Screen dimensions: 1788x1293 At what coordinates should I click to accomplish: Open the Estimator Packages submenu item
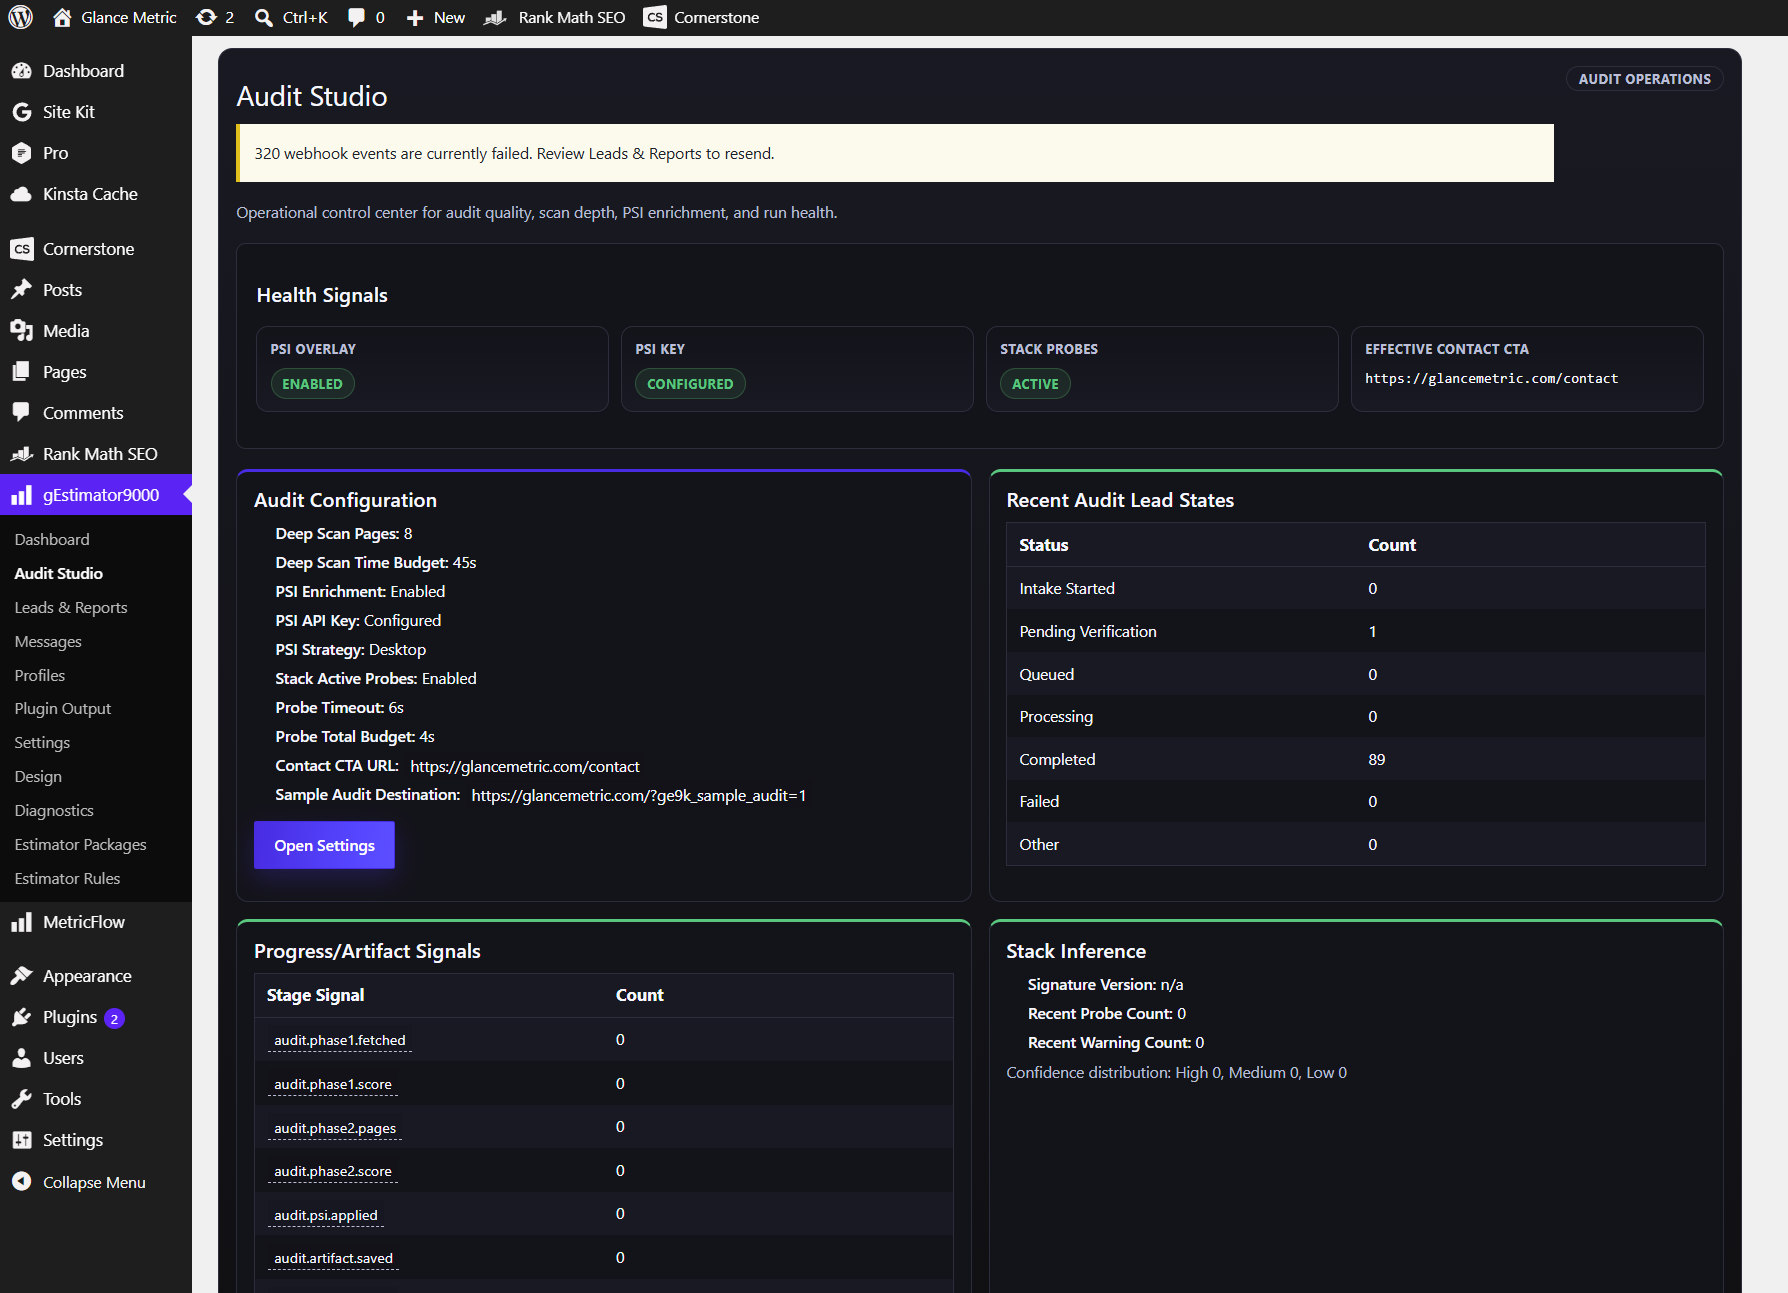(x=80, y=845)
